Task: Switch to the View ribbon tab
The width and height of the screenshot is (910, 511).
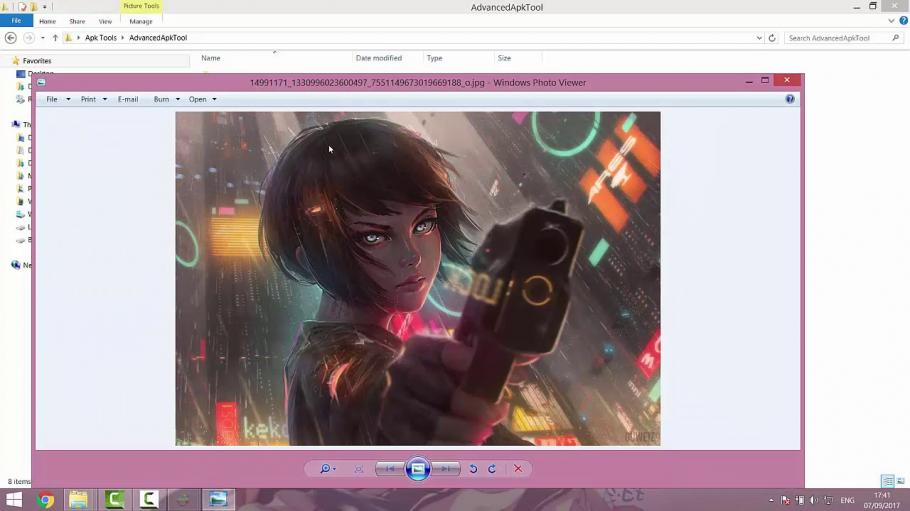Action: 105,21
